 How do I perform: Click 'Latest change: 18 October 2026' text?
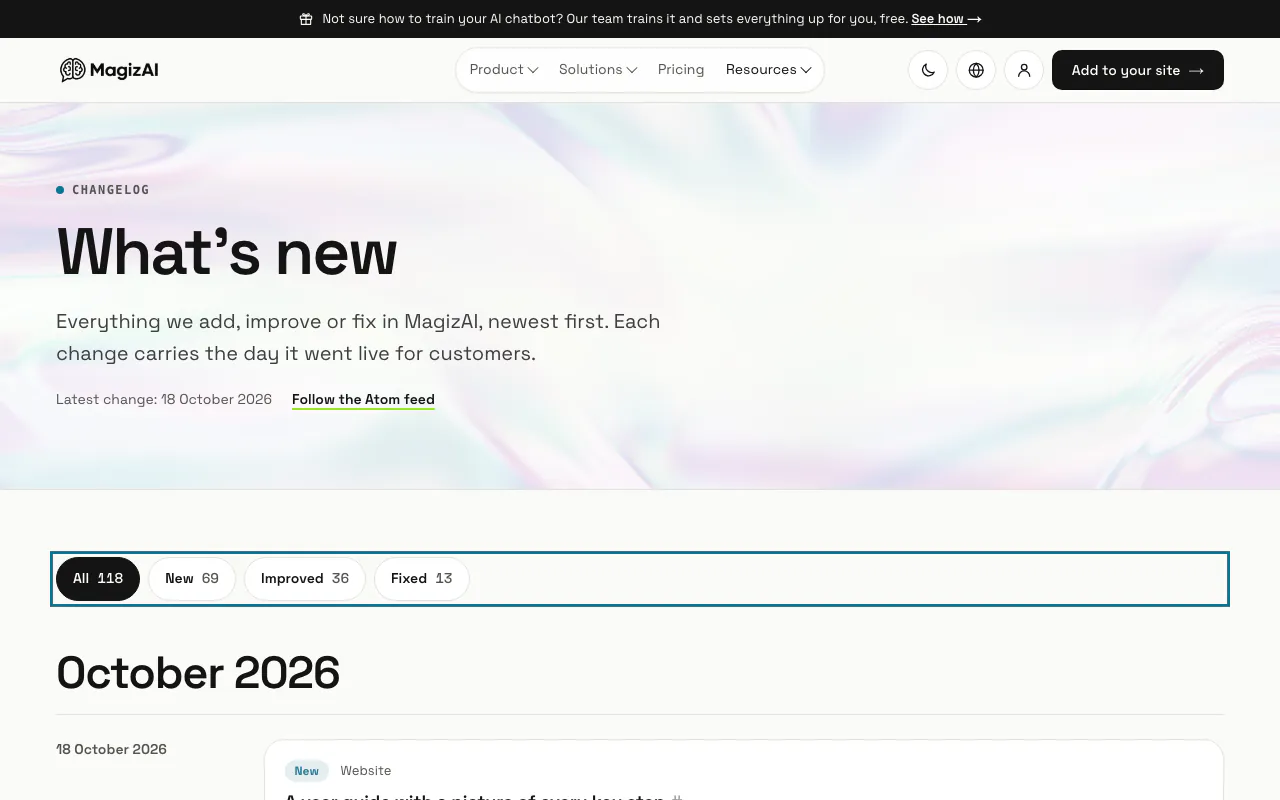tap(164, 399)
